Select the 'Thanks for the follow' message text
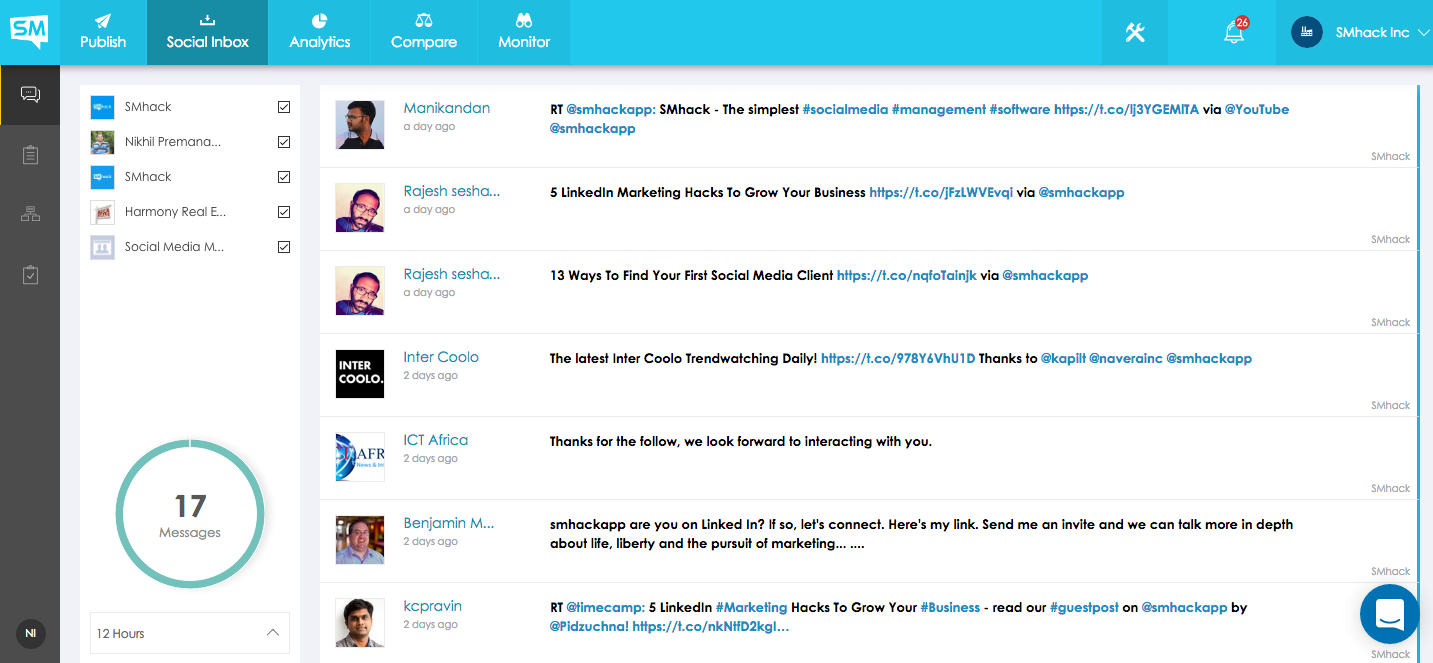 (741, 441)
